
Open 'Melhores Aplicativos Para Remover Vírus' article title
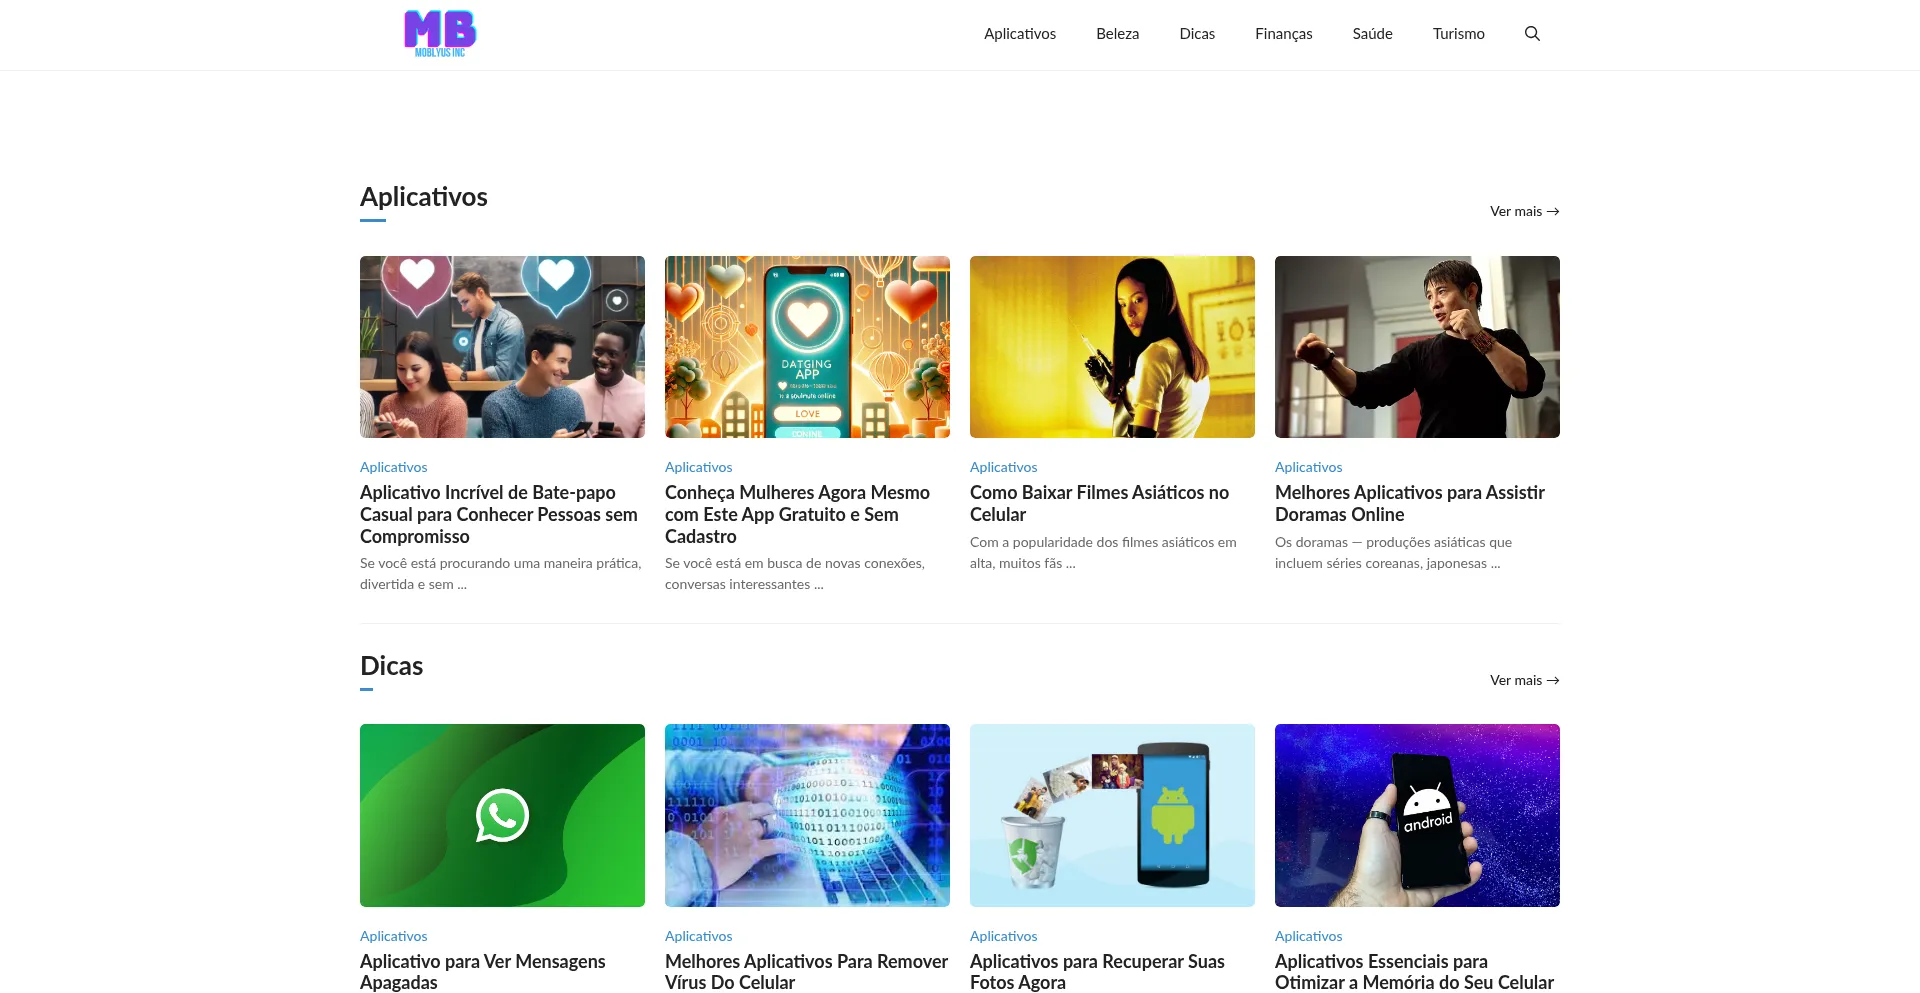click(806, 971)
